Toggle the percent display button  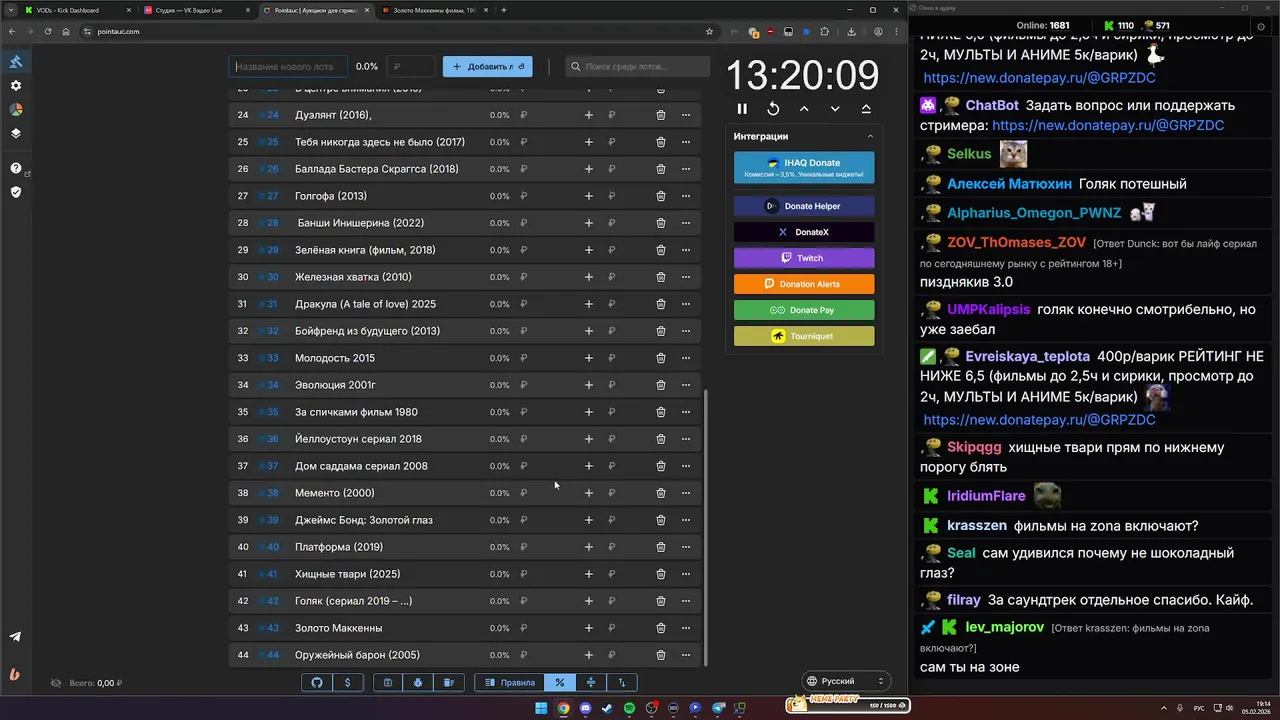(x=560, y=682)
